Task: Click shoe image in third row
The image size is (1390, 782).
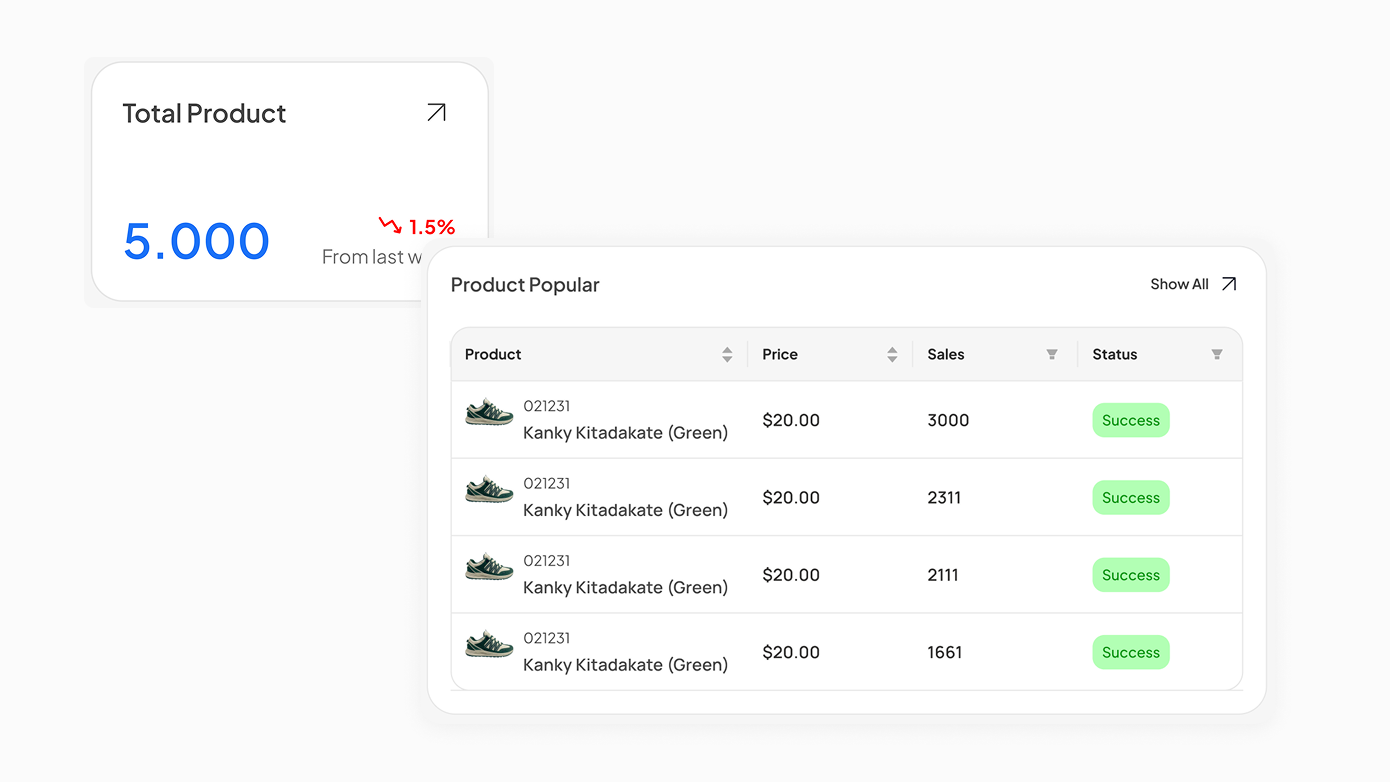Action: coord(489,568)
